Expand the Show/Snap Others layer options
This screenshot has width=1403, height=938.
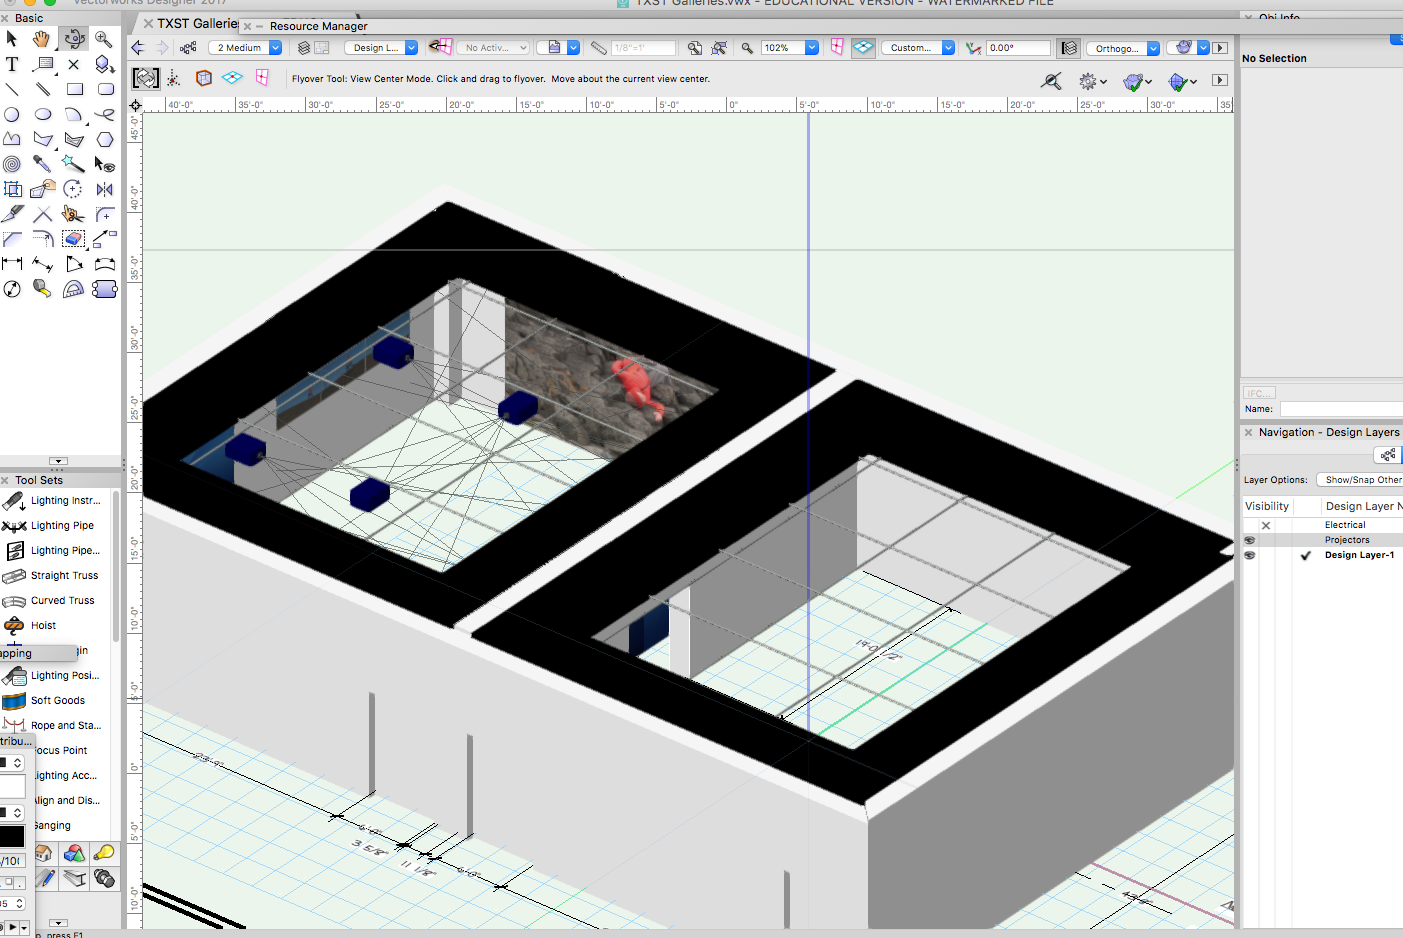tap(1360, 480)
